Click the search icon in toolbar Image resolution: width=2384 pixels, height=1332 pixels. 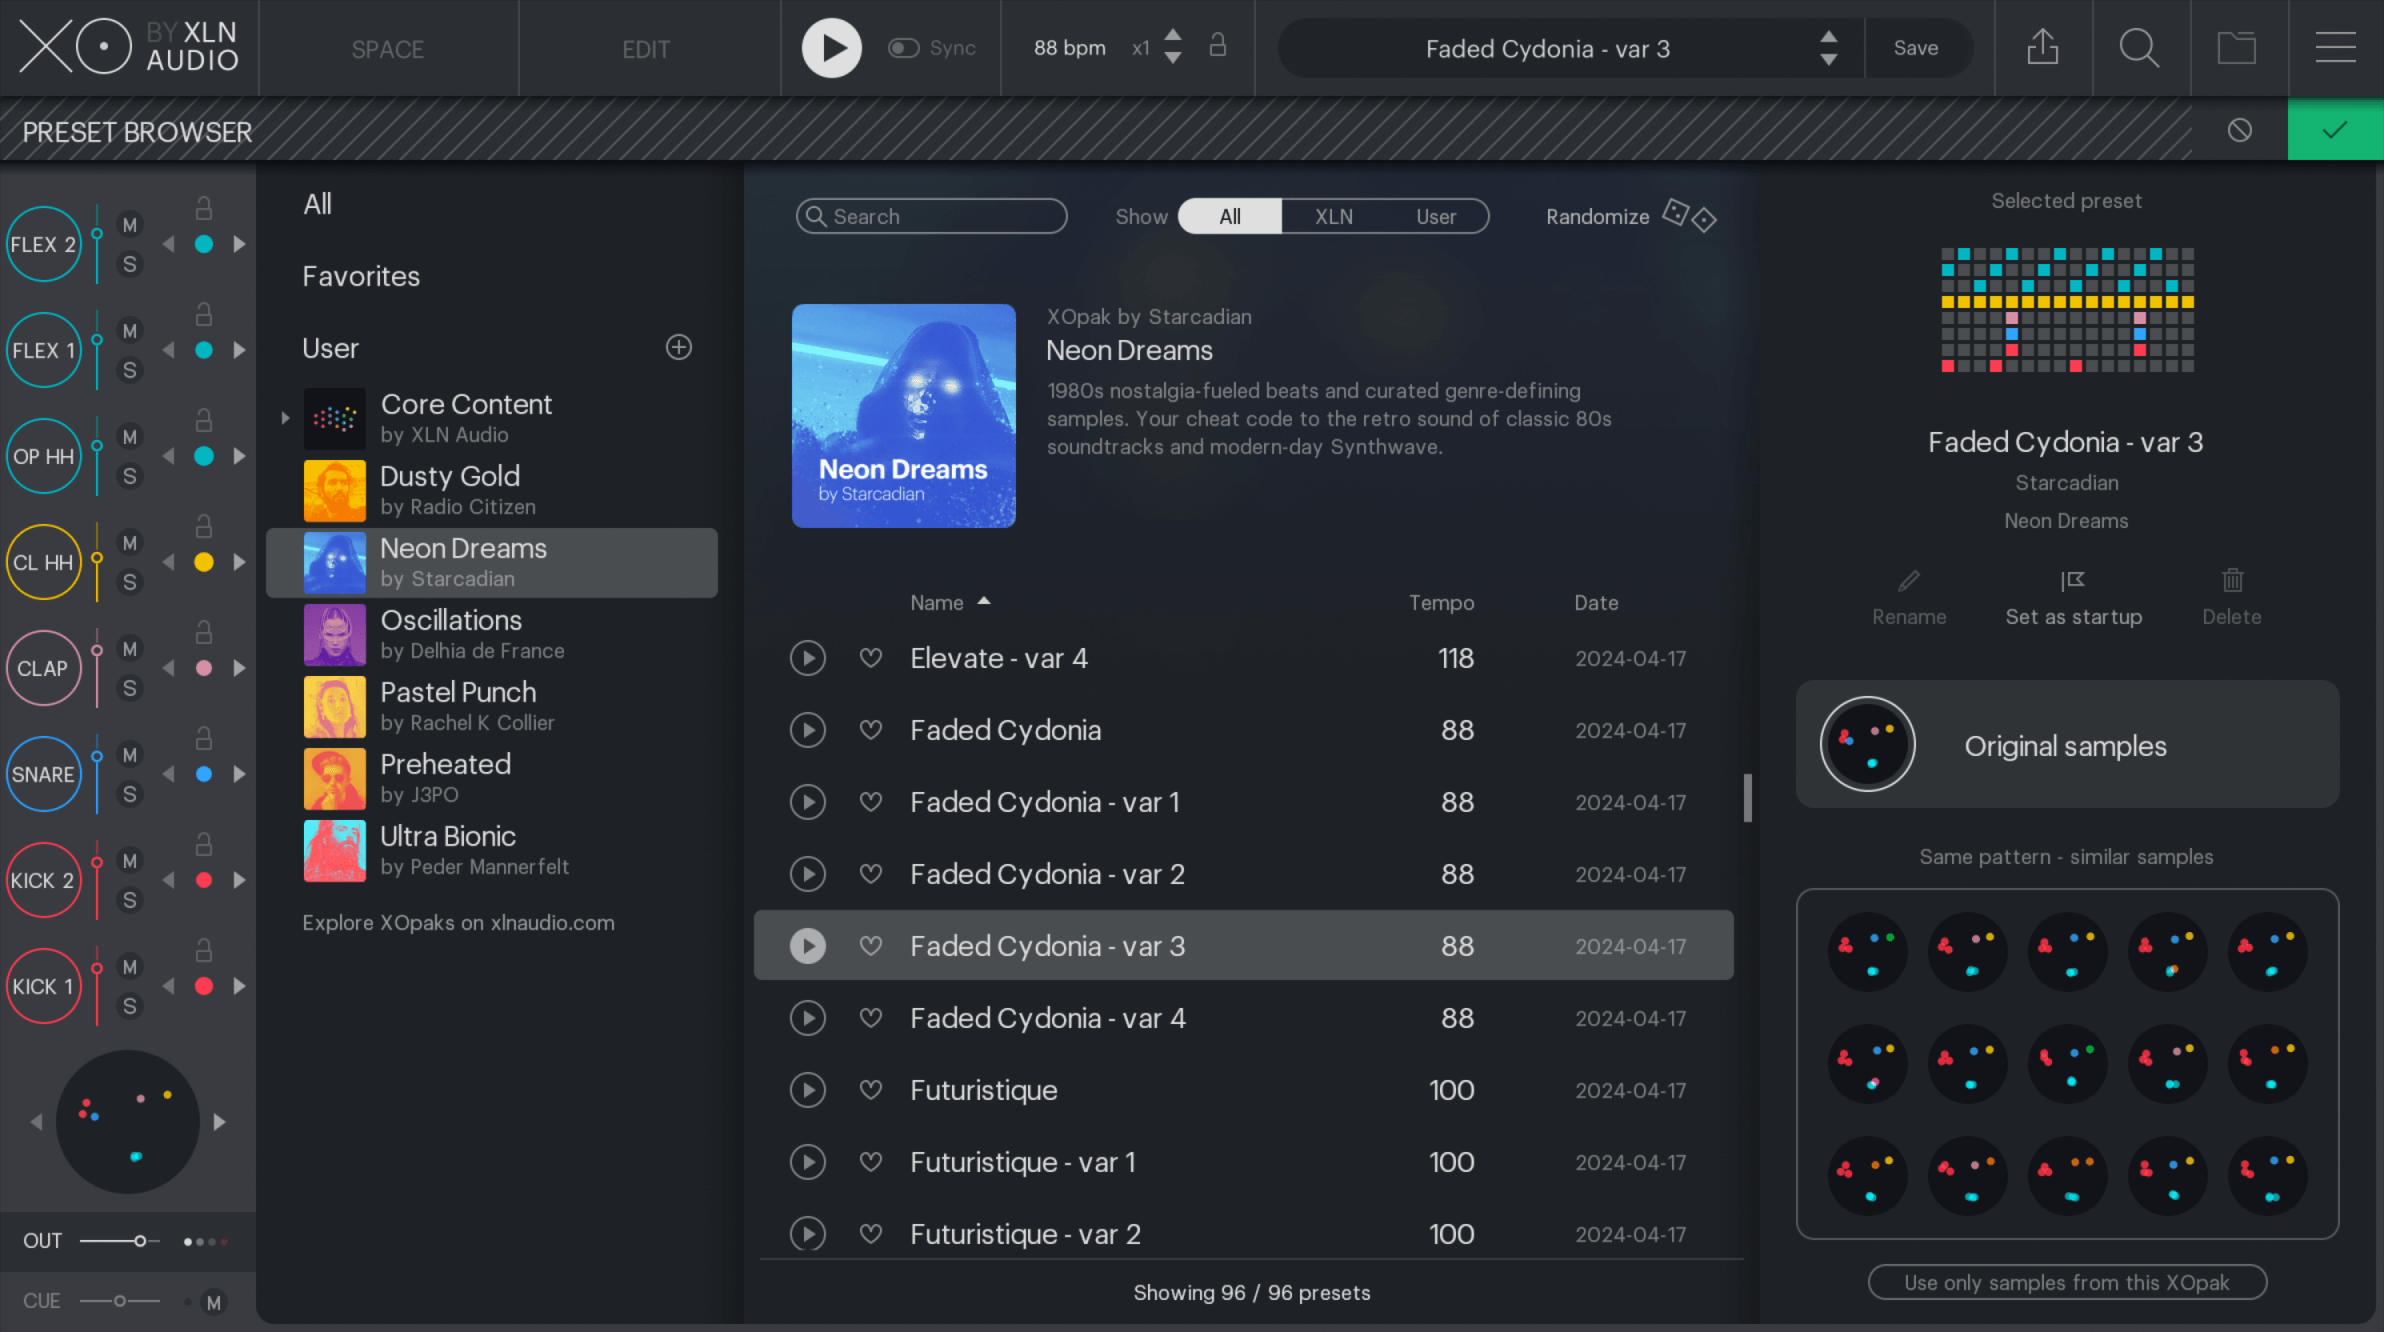click(x=2140, y=47)
